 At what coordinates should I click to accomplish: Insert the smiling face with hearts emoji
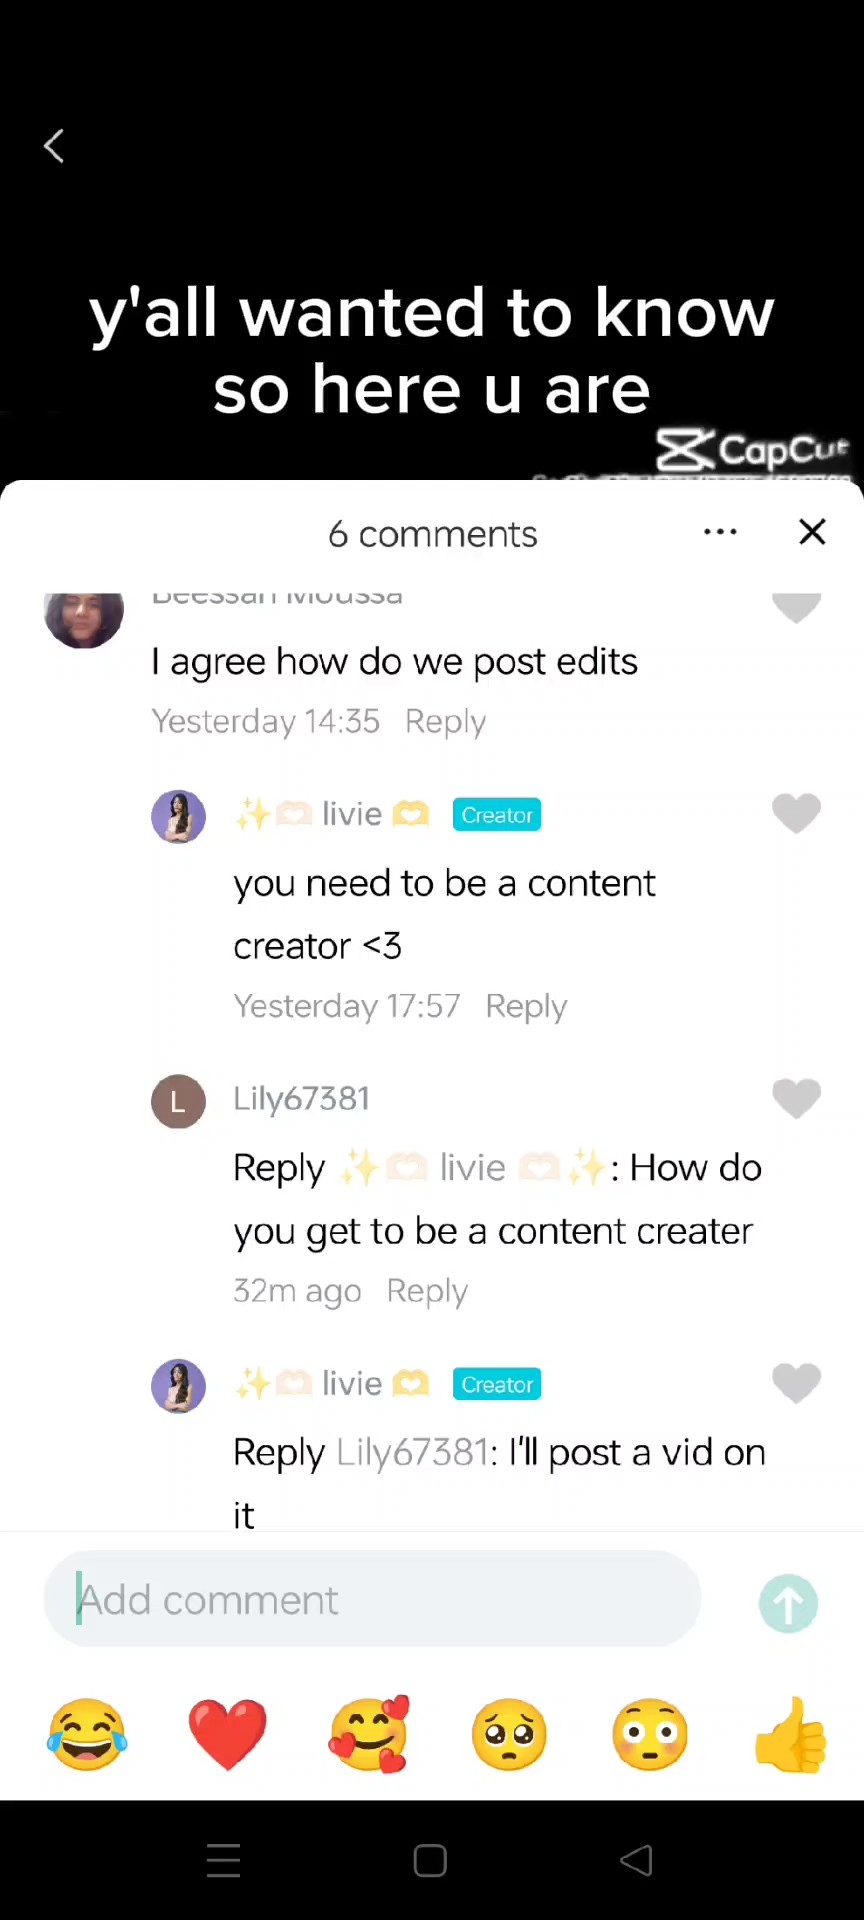(369, 1735)
